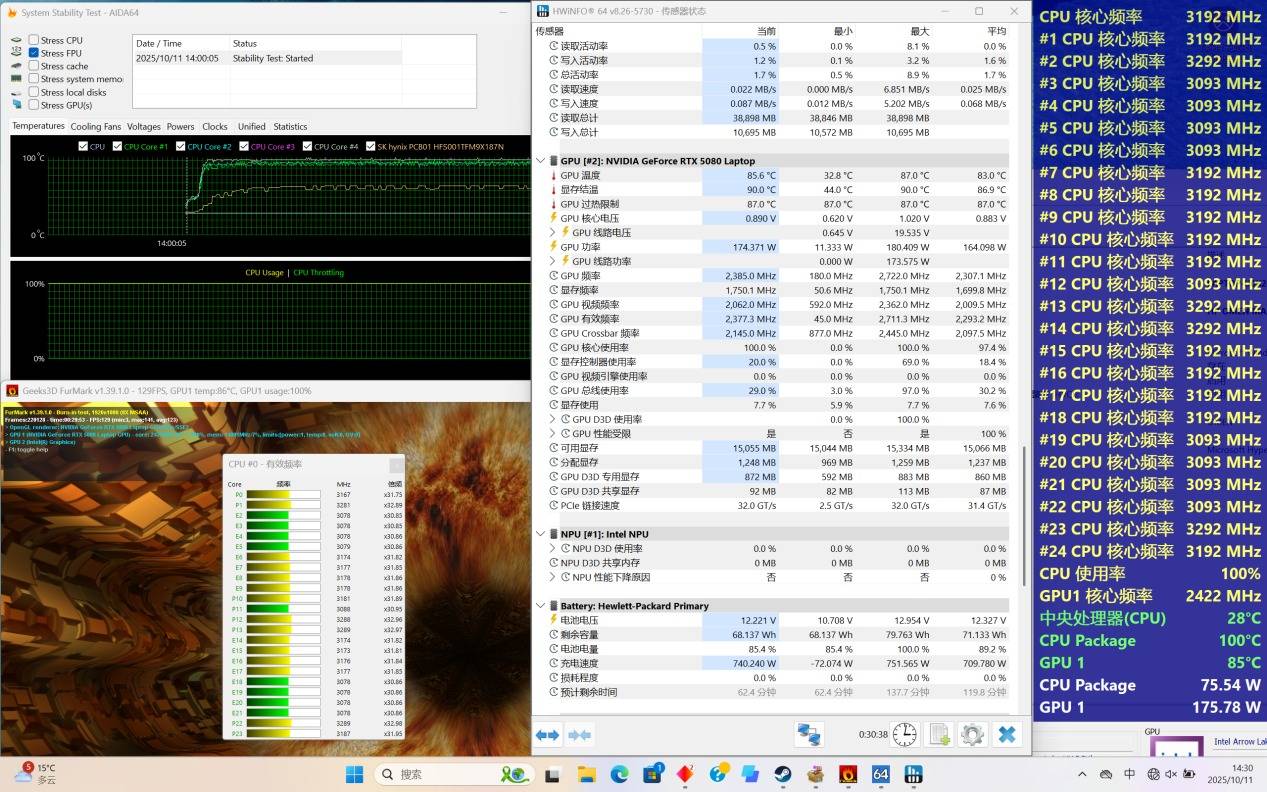Click the HWiNFO log file icon

pyautogui.click(x=939, y=735)
